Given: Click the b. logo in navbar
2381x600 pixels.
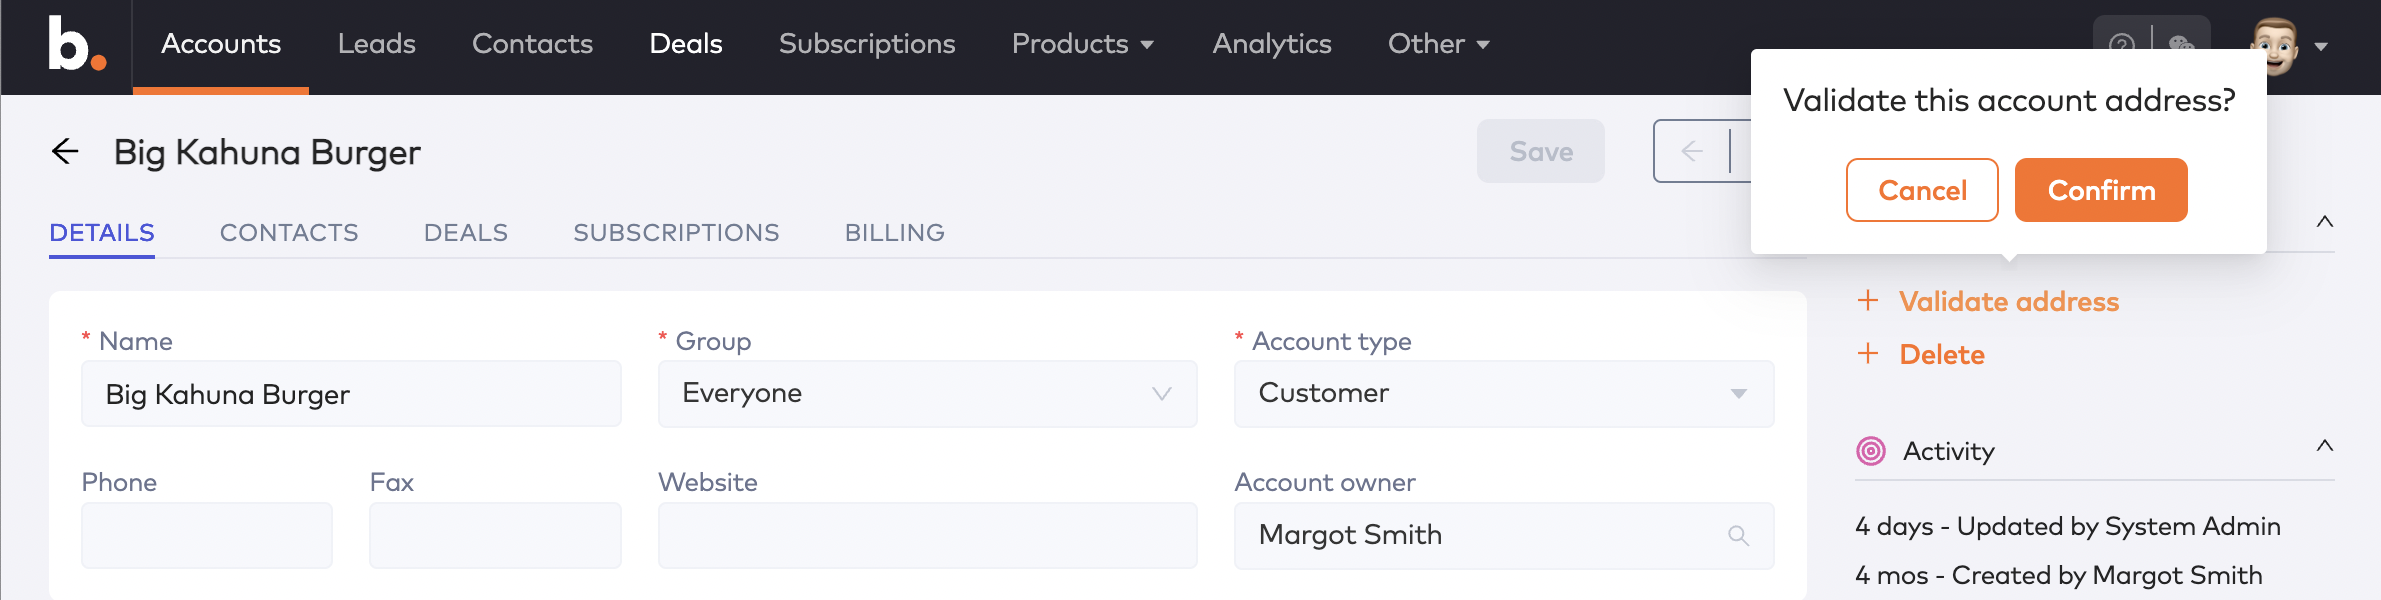Looking at the screenshot, I should click(76, 44).
